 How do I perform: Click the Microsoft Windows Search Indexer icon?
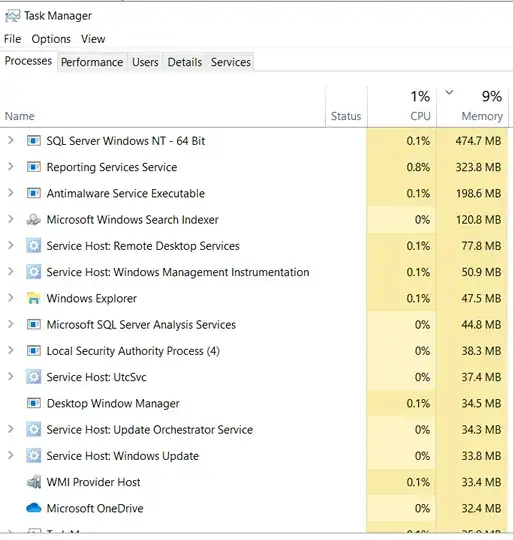(34, 219)
